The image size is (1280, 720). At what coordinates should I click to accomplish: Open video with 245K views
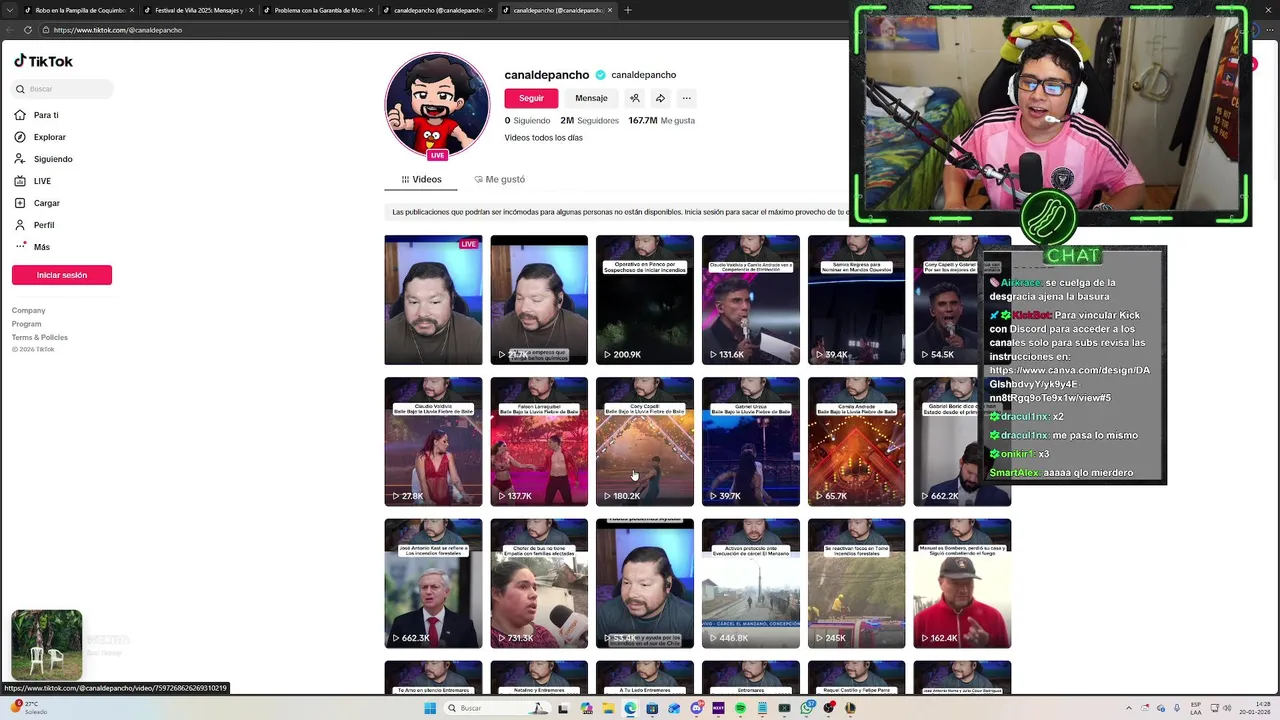click(857, 584)
